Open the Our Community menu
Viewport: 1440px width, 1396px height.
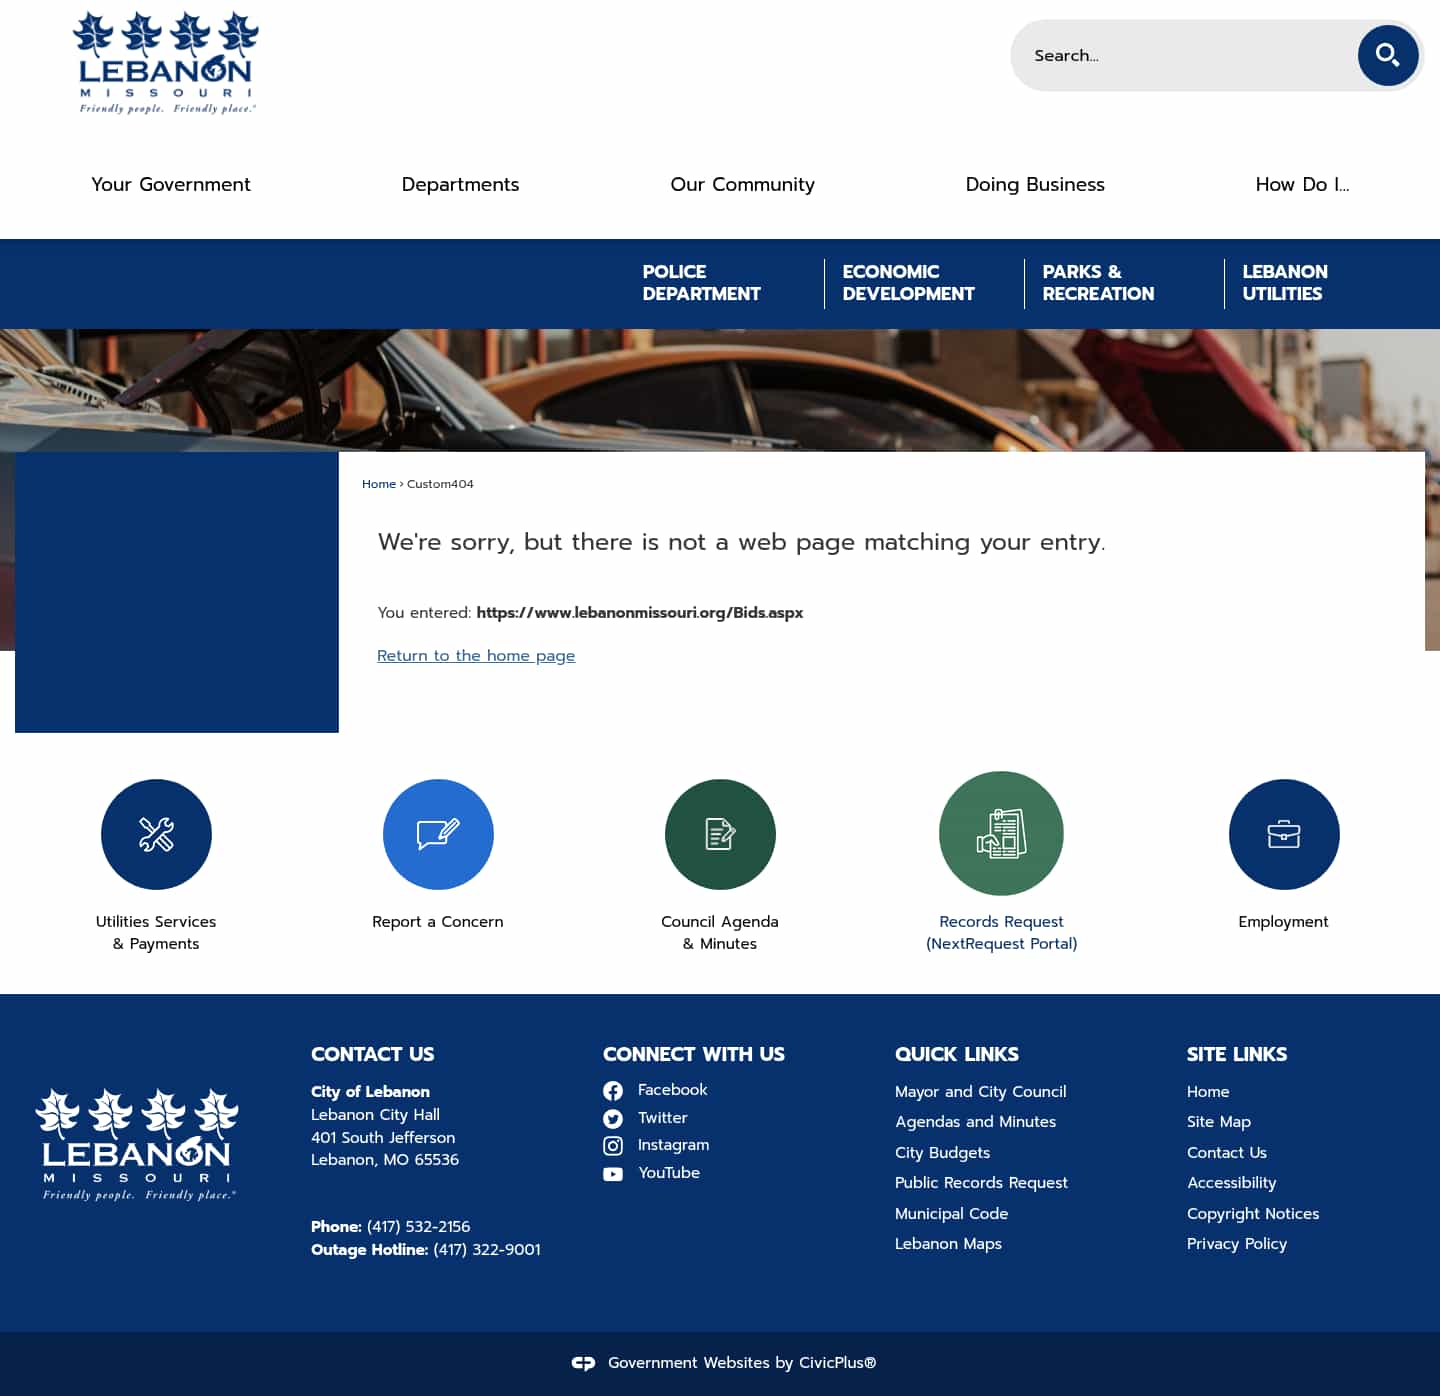[x=742, y=184]
